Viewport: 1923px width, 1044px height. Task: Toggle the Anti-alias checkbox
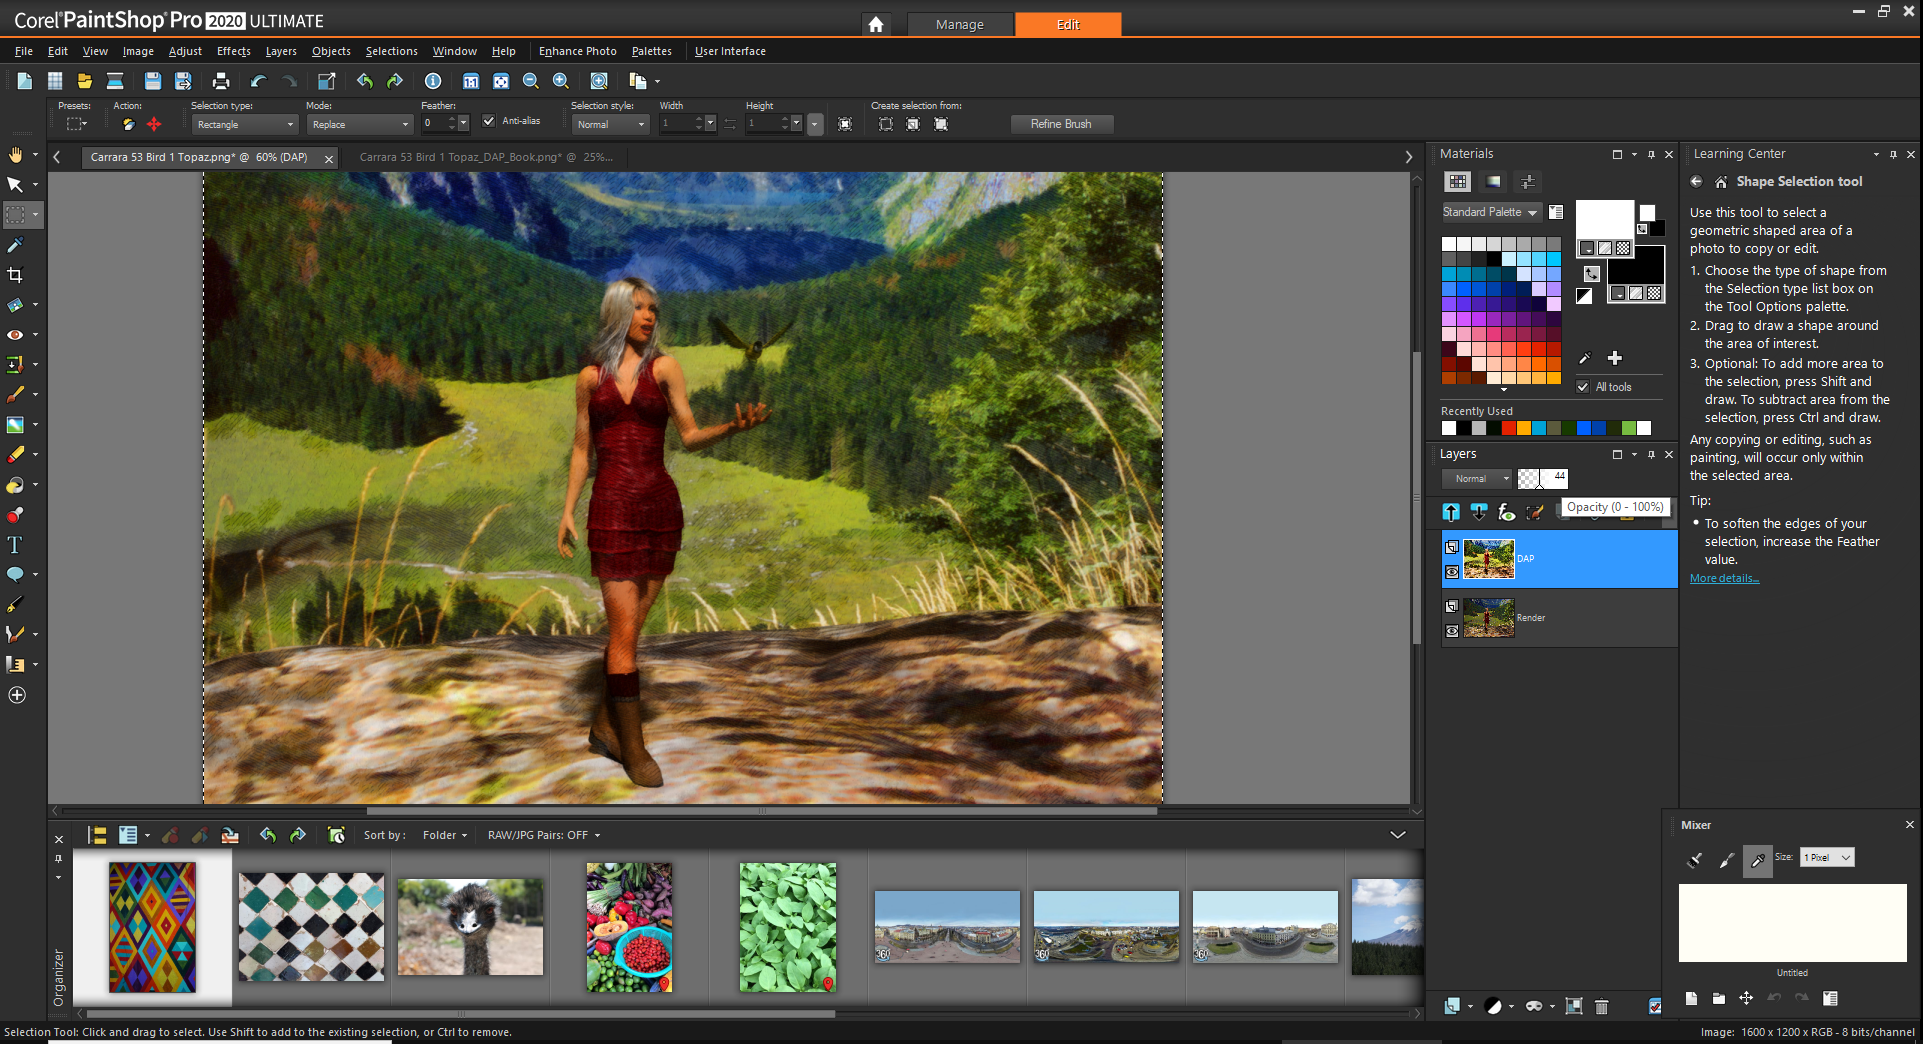[x=489, y=121]
